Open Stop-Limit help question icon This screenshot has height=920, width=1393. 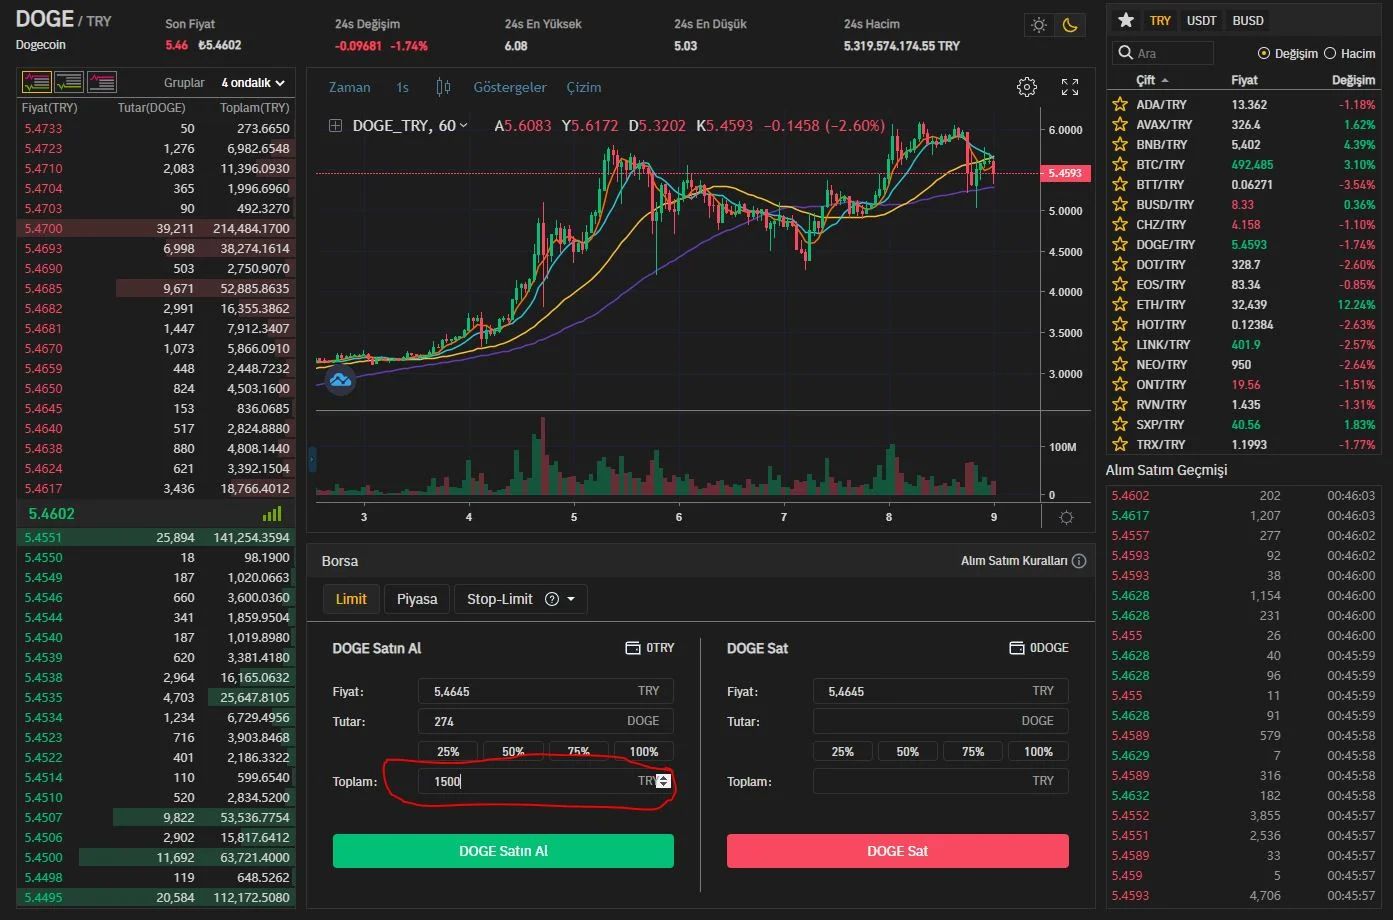click(552, 599)
